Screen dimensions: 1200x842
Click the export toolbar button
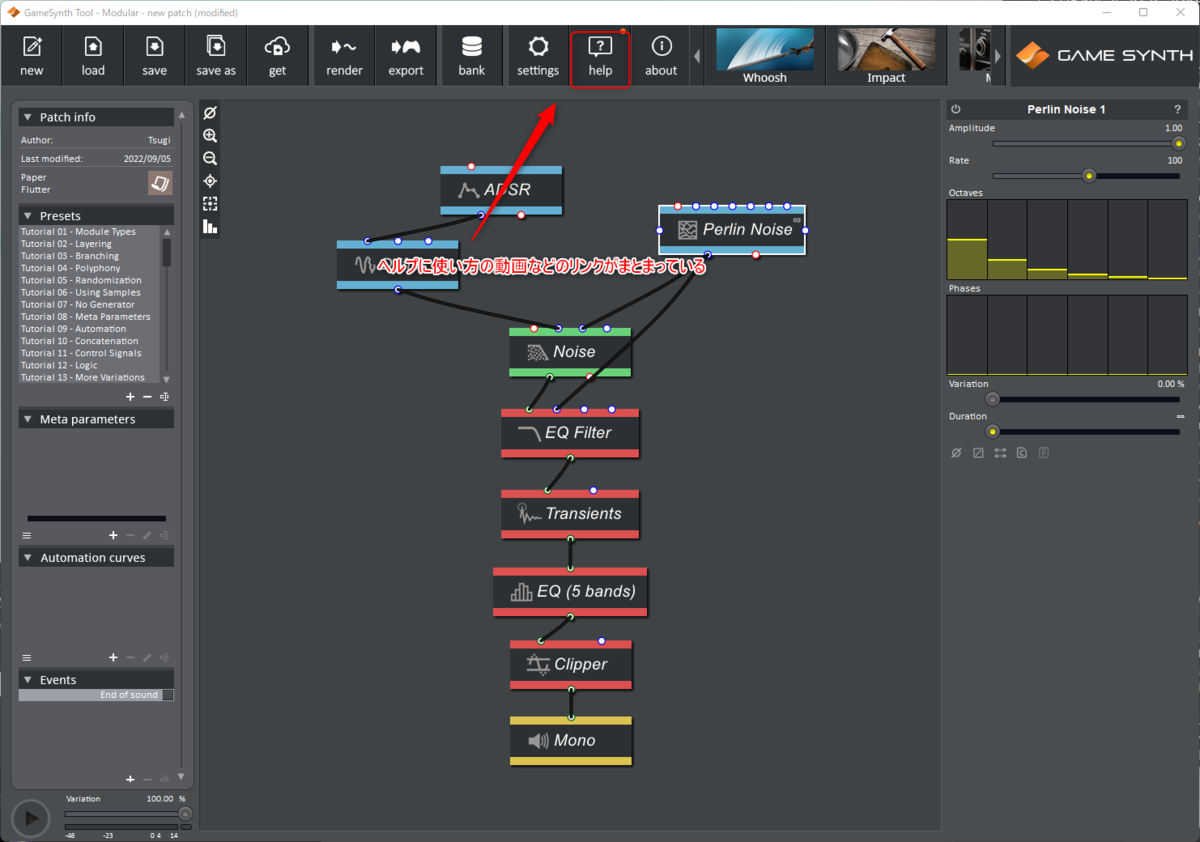point(406,56)
